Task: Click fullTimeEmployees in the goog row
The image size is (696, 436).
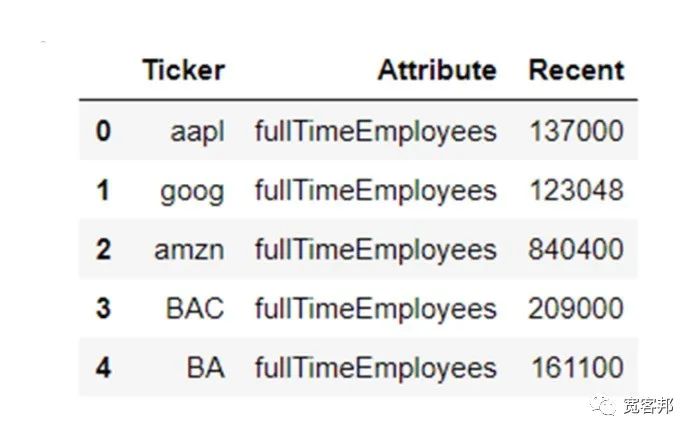Action: click(x=376, y=191)
